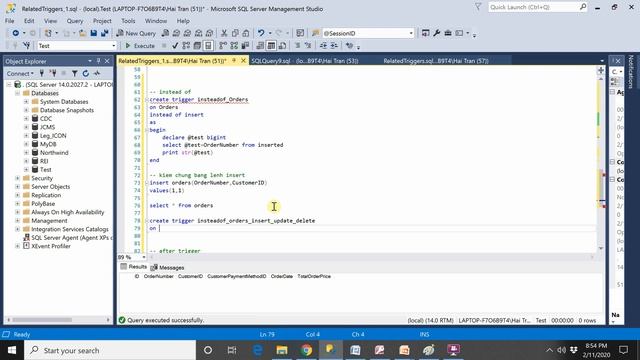Screen dimensions: 640x360
Task: Click the Copy icon in toolbar
Action: coord(235,33)
